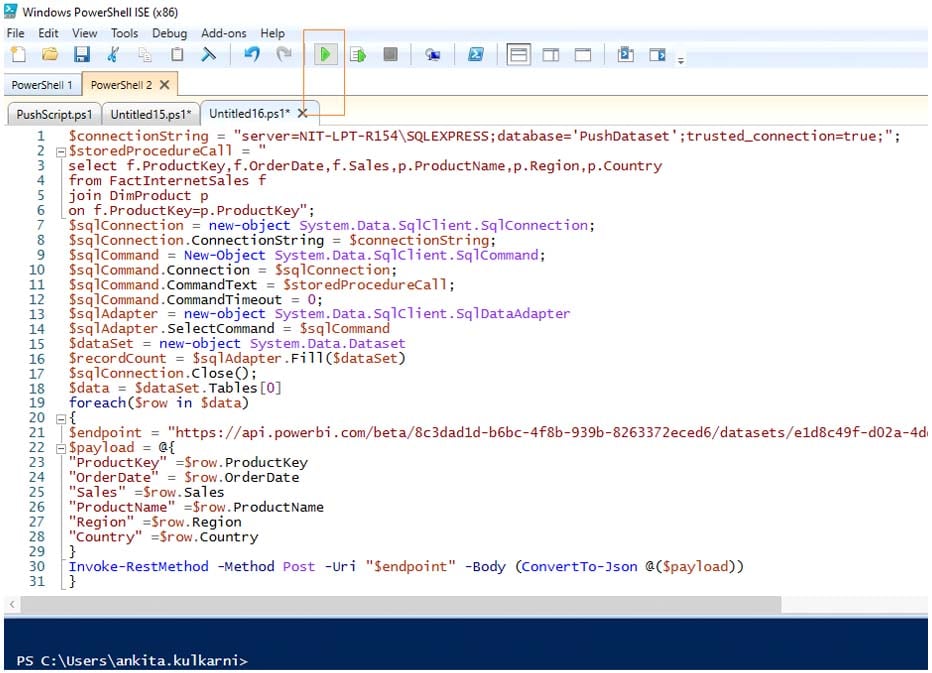Stop the running operation
Screen dimensions: 932x673
click(x=391, y=55)
